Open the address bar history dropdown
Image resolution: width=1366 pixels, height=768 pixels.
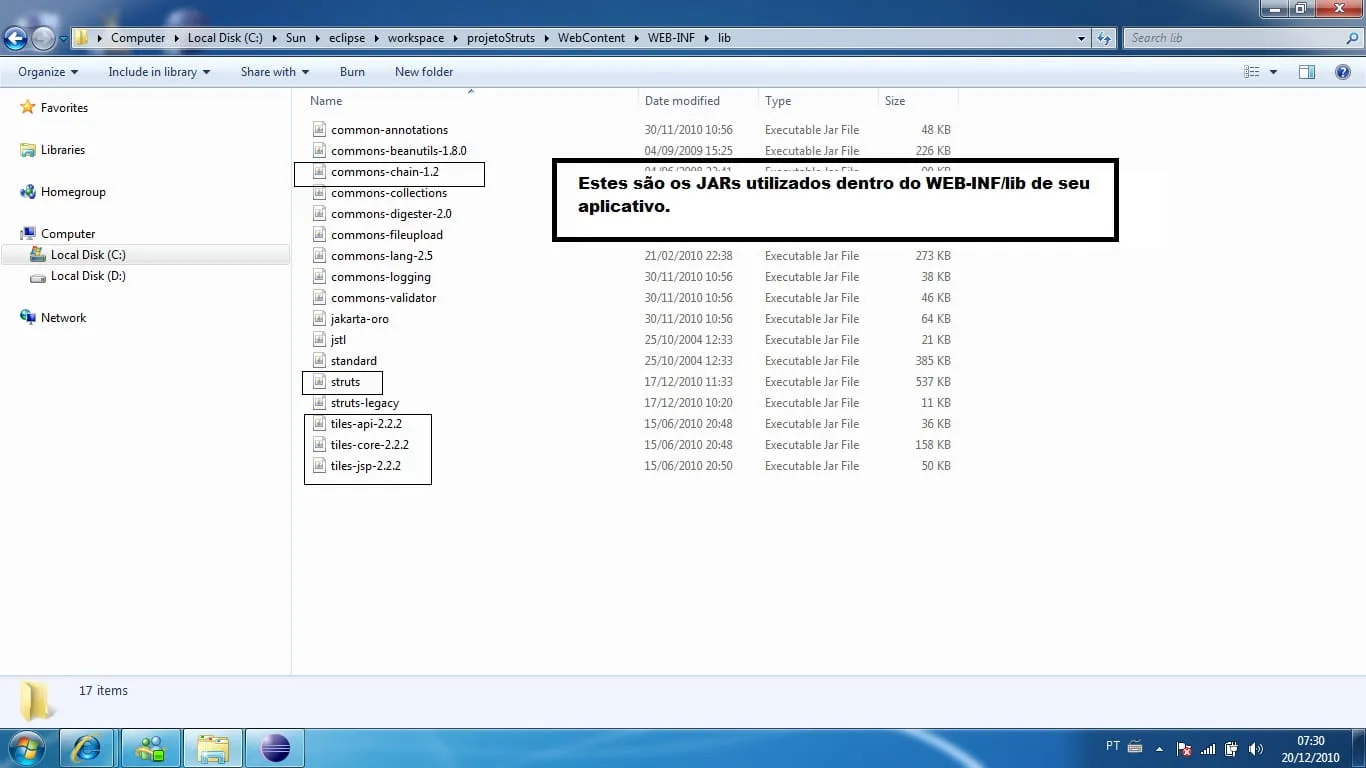click(1082, 39)
